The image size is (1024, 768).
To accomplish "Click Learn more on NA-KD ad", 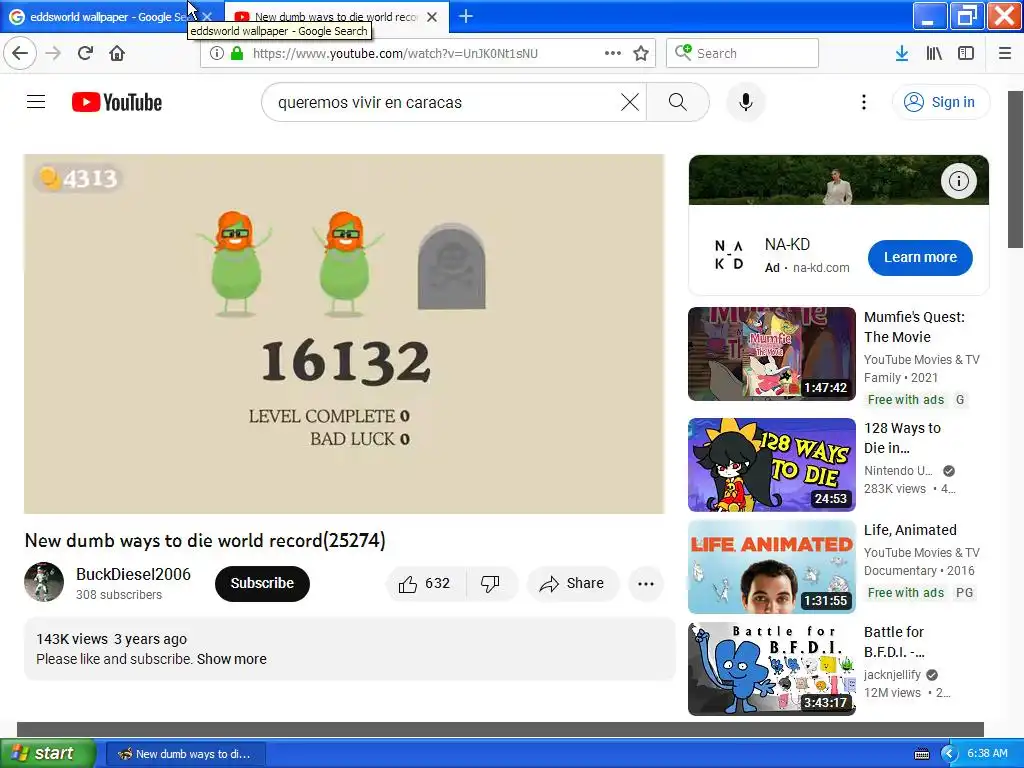I will (x=920, y=257).
